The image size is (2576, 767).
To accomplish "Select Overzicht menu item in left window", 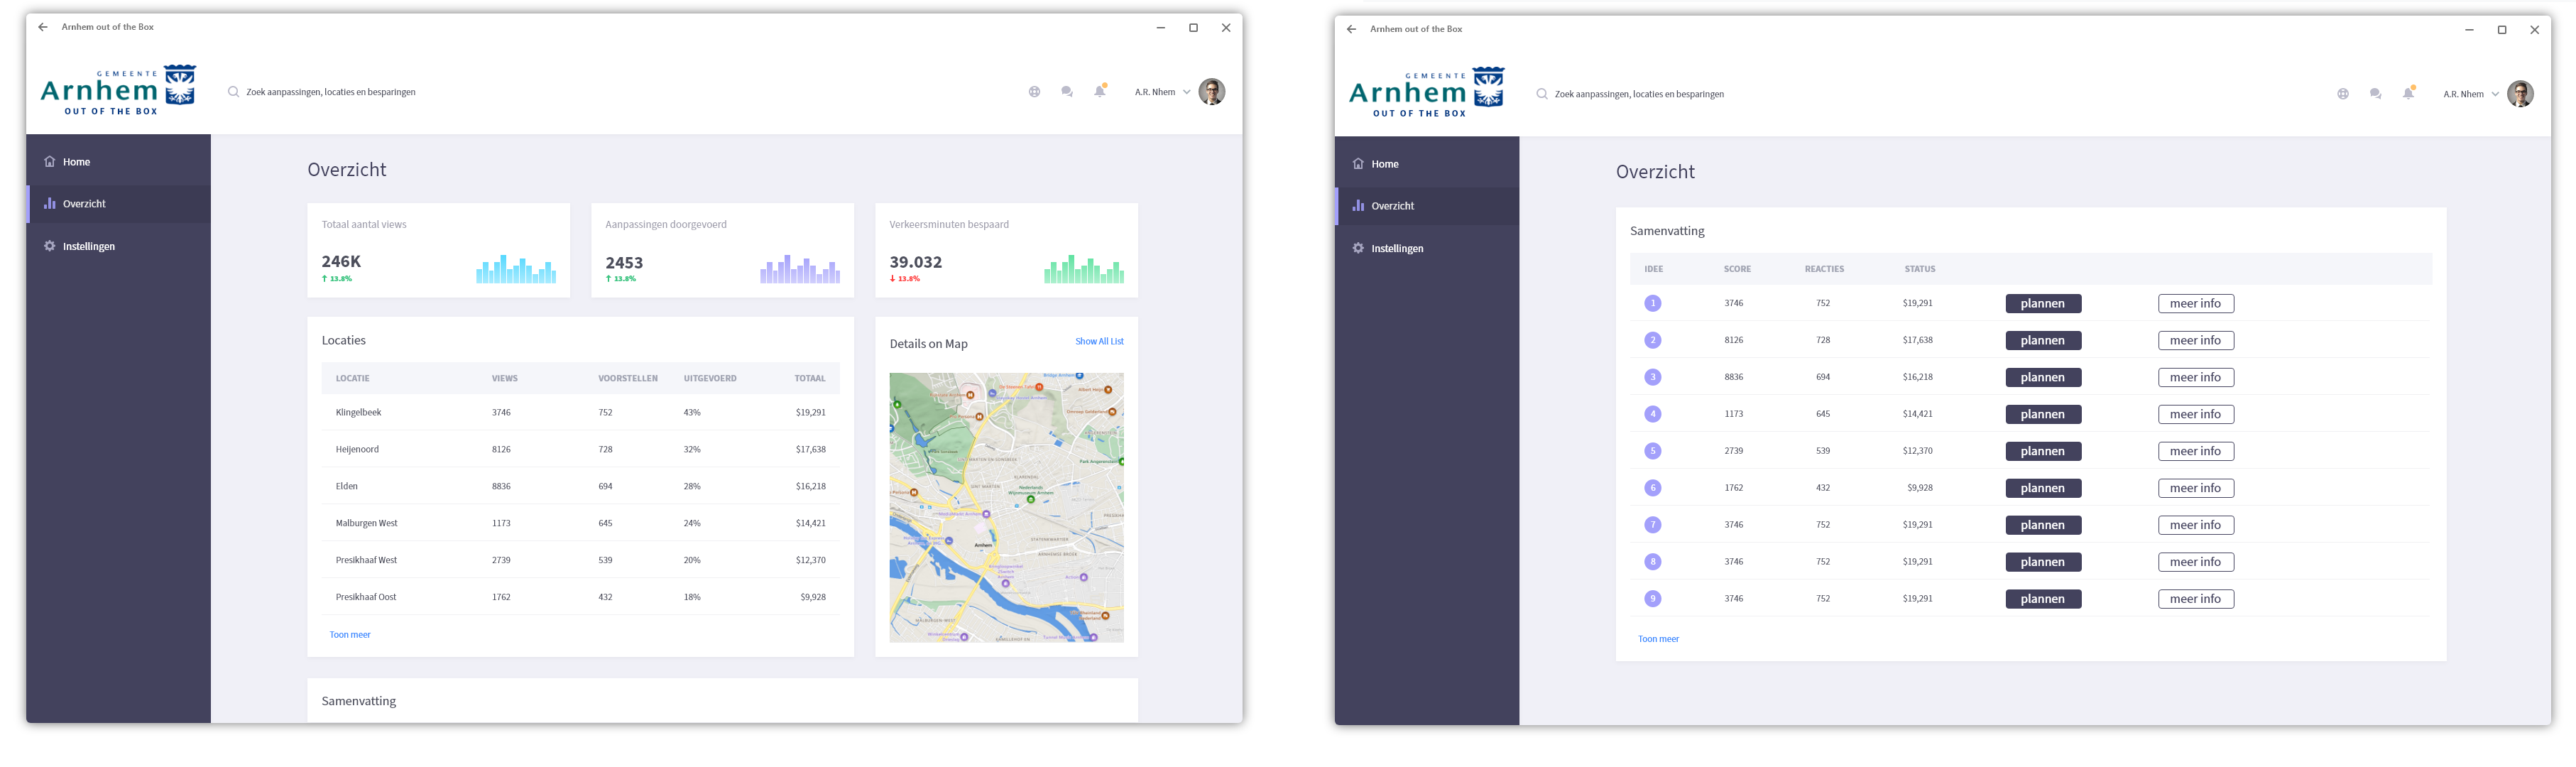I will pyautogui.click(x=118, y=204).
